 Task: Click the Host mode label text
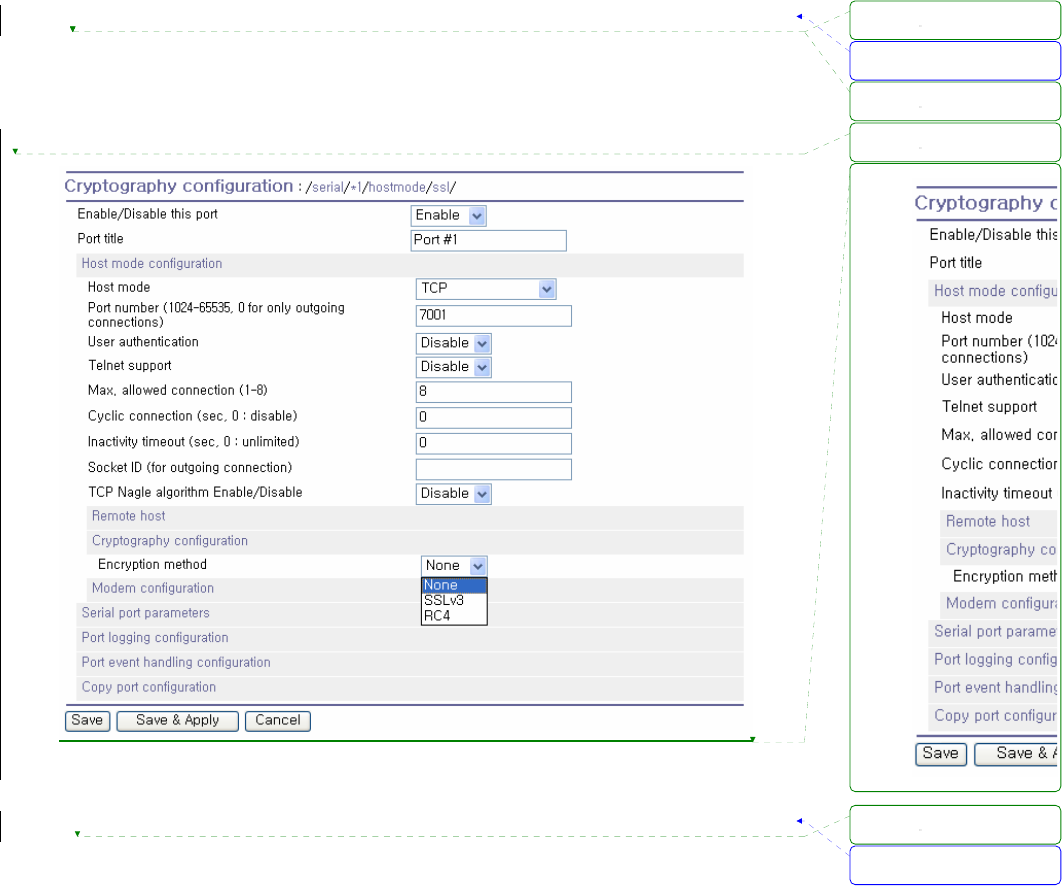click(x=119, y=288)
